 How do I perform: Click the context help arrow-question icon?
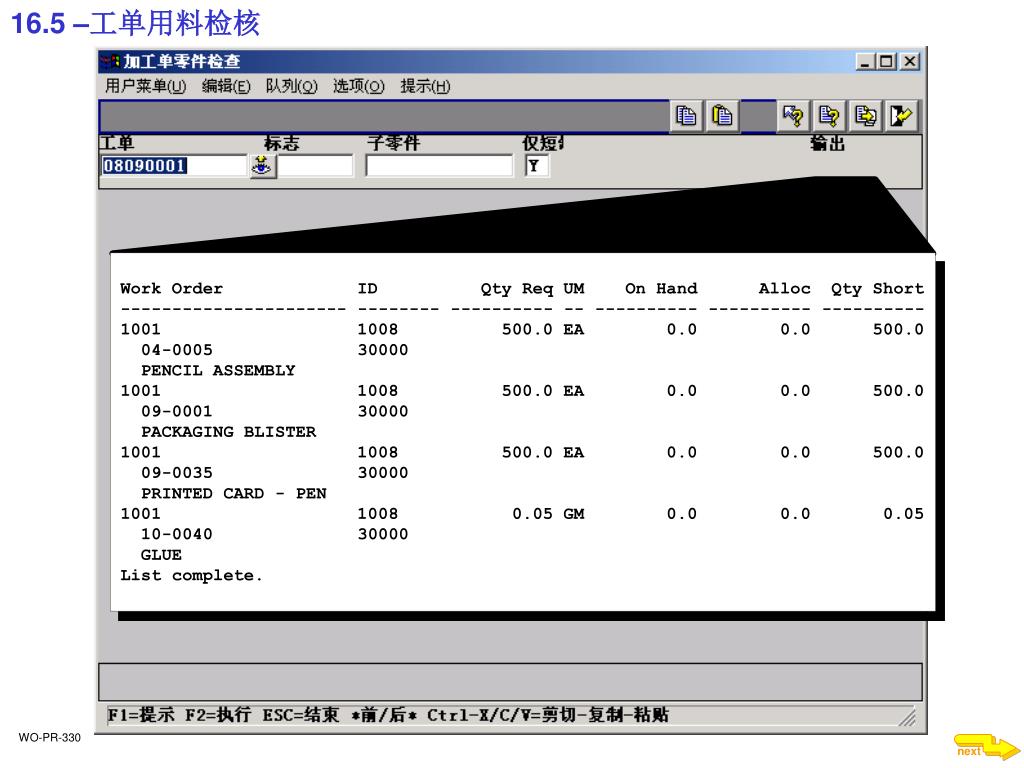pos(793,116)
